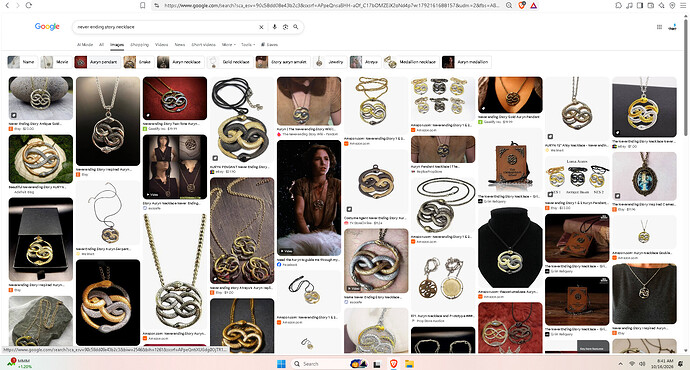
Task: Reload the page with the refresh icon
Action: tap(29, 5)
